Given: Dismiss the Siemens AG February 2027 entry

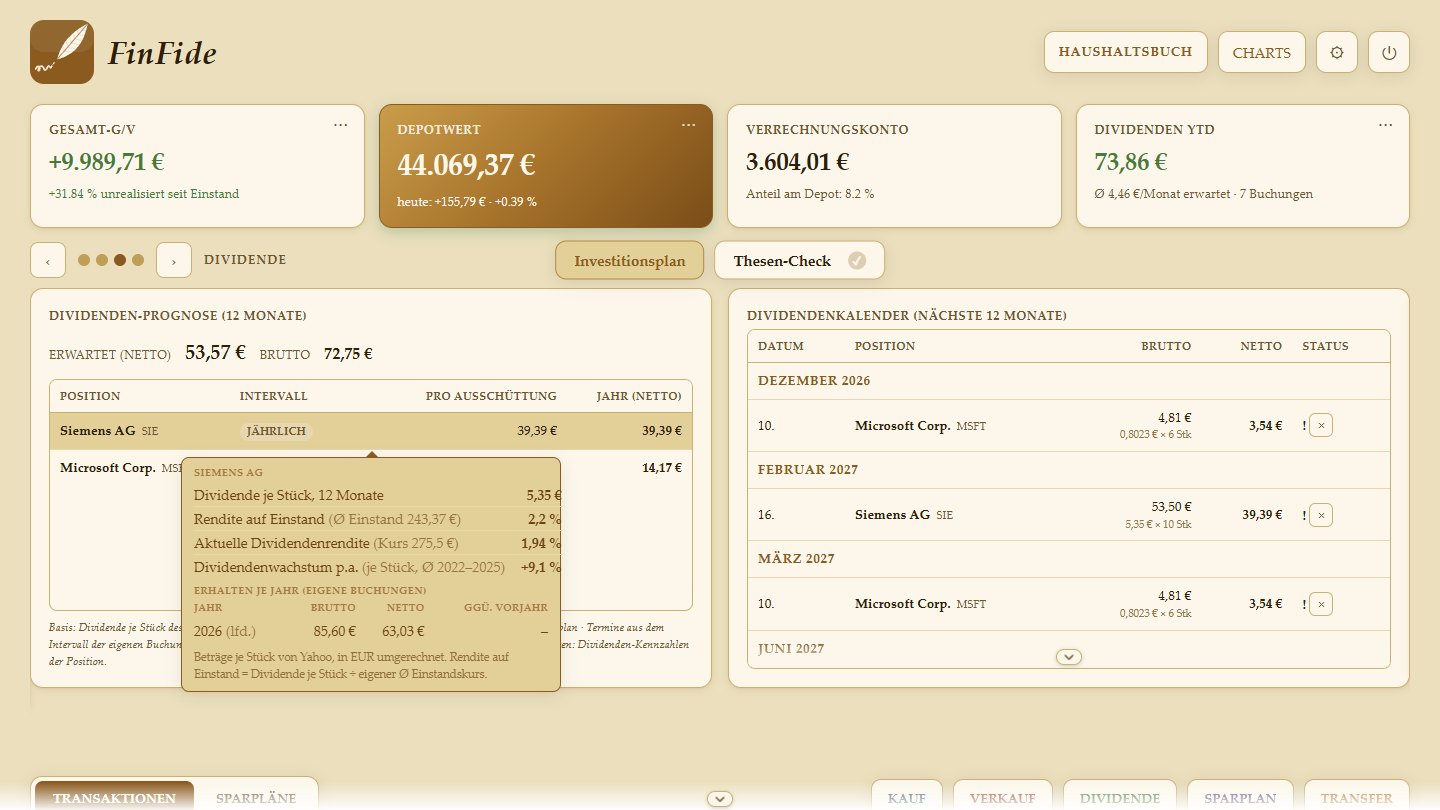Looking at the screenshot, I should click(1321, 515).
